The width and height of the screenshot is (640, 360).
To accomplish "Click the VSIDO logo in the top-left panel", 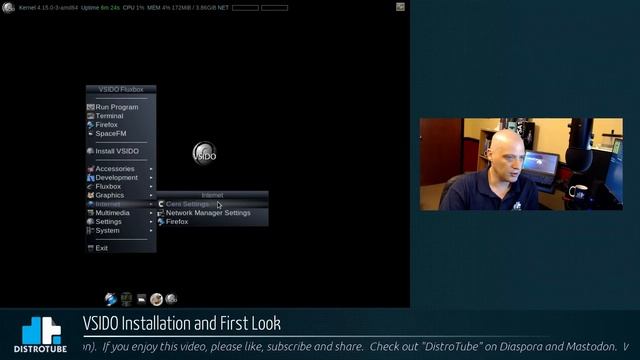I will pos(8,7).
